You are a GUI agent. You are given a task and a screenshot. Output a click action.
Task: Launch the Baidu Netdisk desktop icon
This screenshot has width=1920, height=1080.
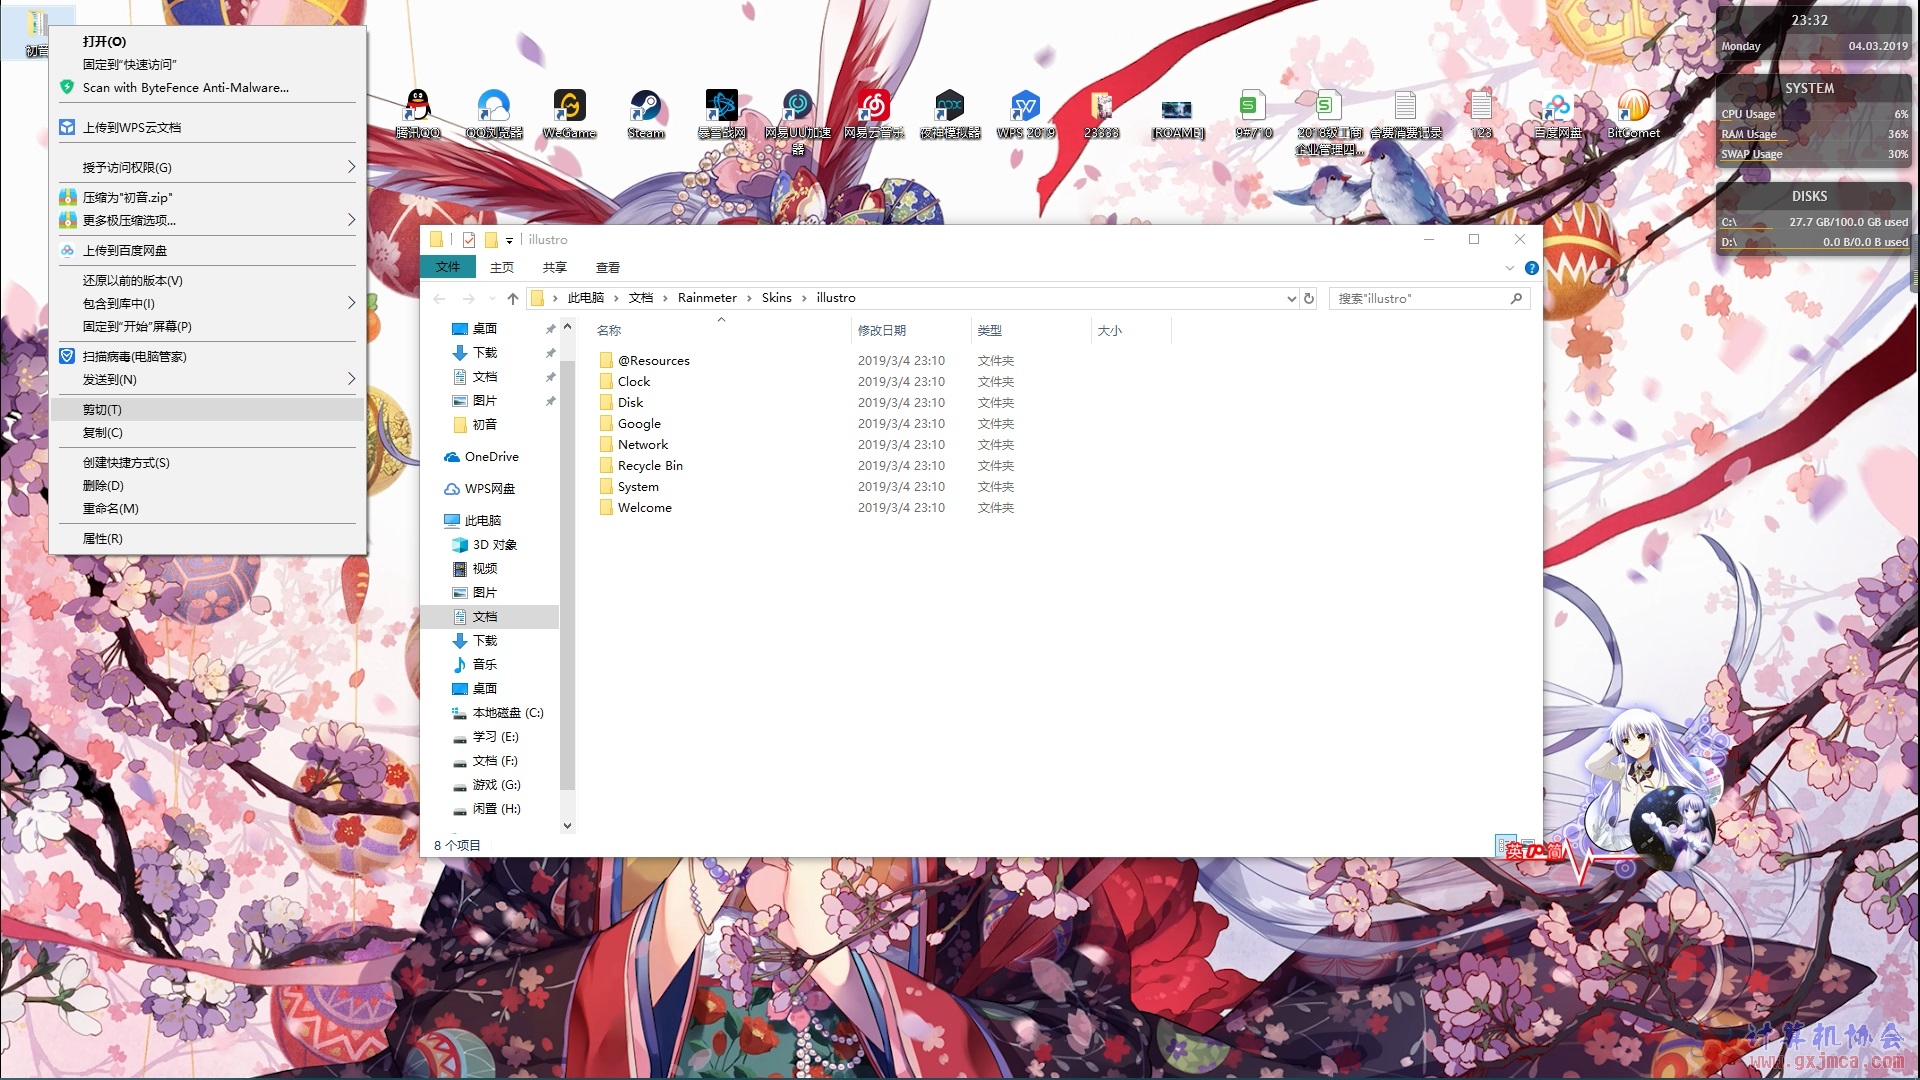coord(1558,113)
